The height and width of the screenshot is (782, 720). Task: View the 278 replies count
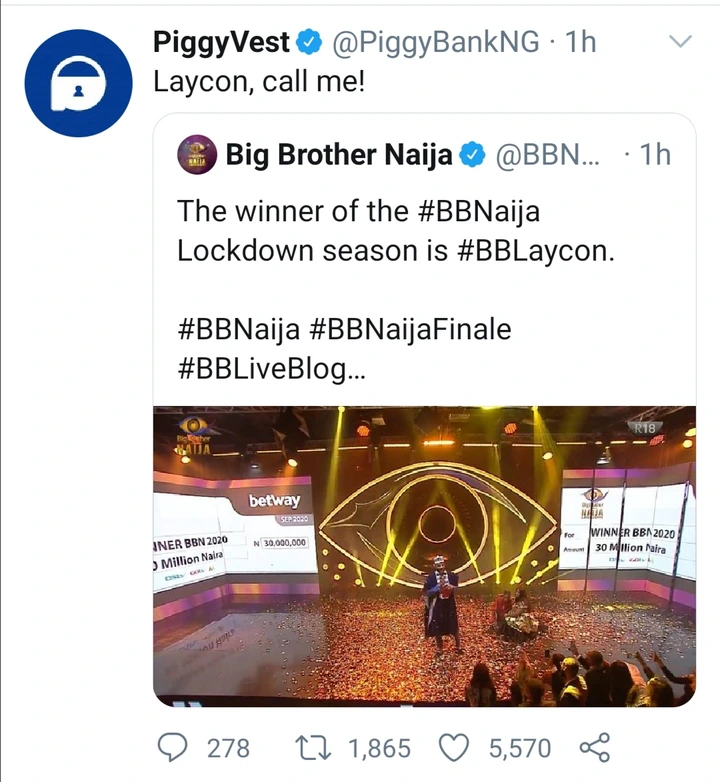(227, 747)
